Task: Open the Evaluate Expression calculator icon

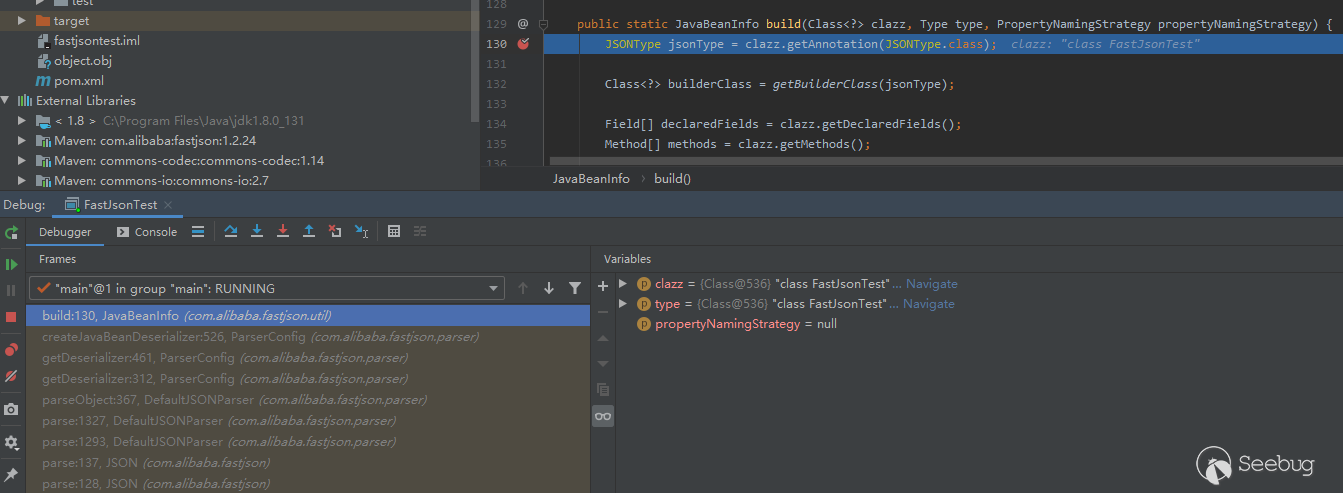Action: (394, 231)
